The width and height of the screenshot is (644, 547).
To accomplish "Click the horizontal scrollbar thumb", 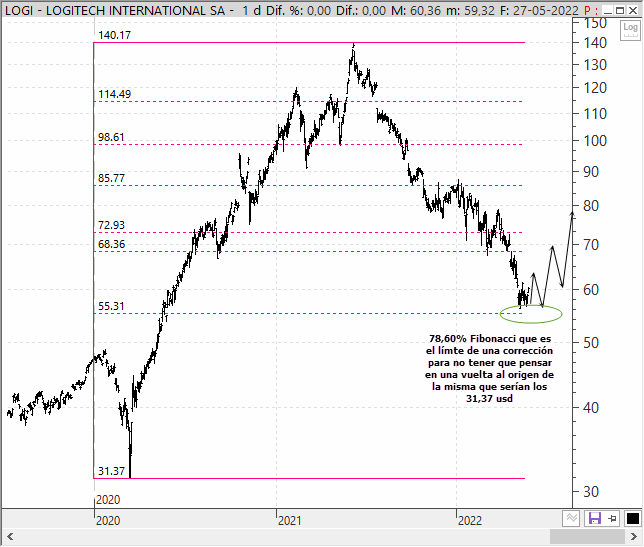I will point(587,537).
